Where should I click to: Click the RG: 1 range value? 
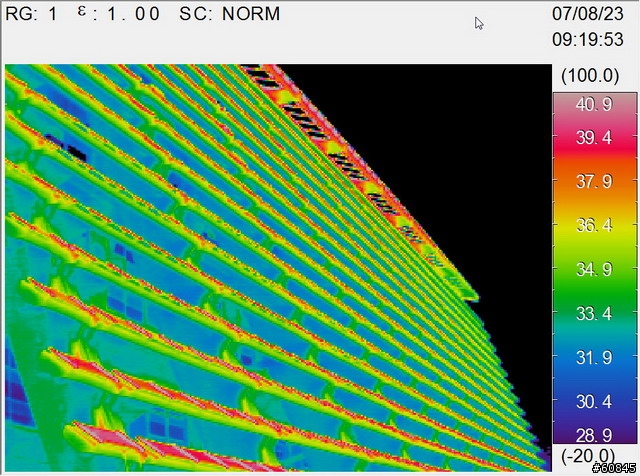pyautogui.click(x=31, y=14)
